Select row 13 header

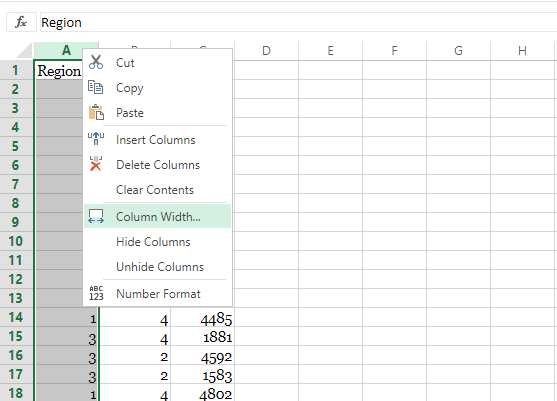(16, 298)
